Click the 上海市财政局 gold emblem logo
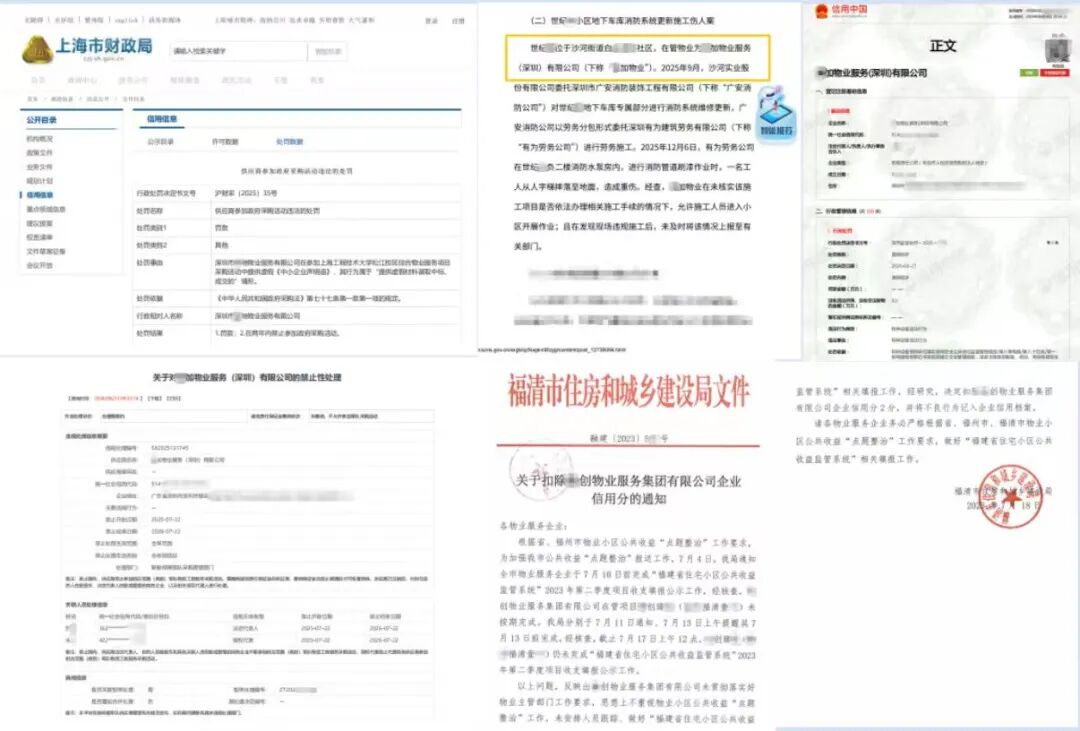This screenshot has width=1080, height=731. [37, 49]
